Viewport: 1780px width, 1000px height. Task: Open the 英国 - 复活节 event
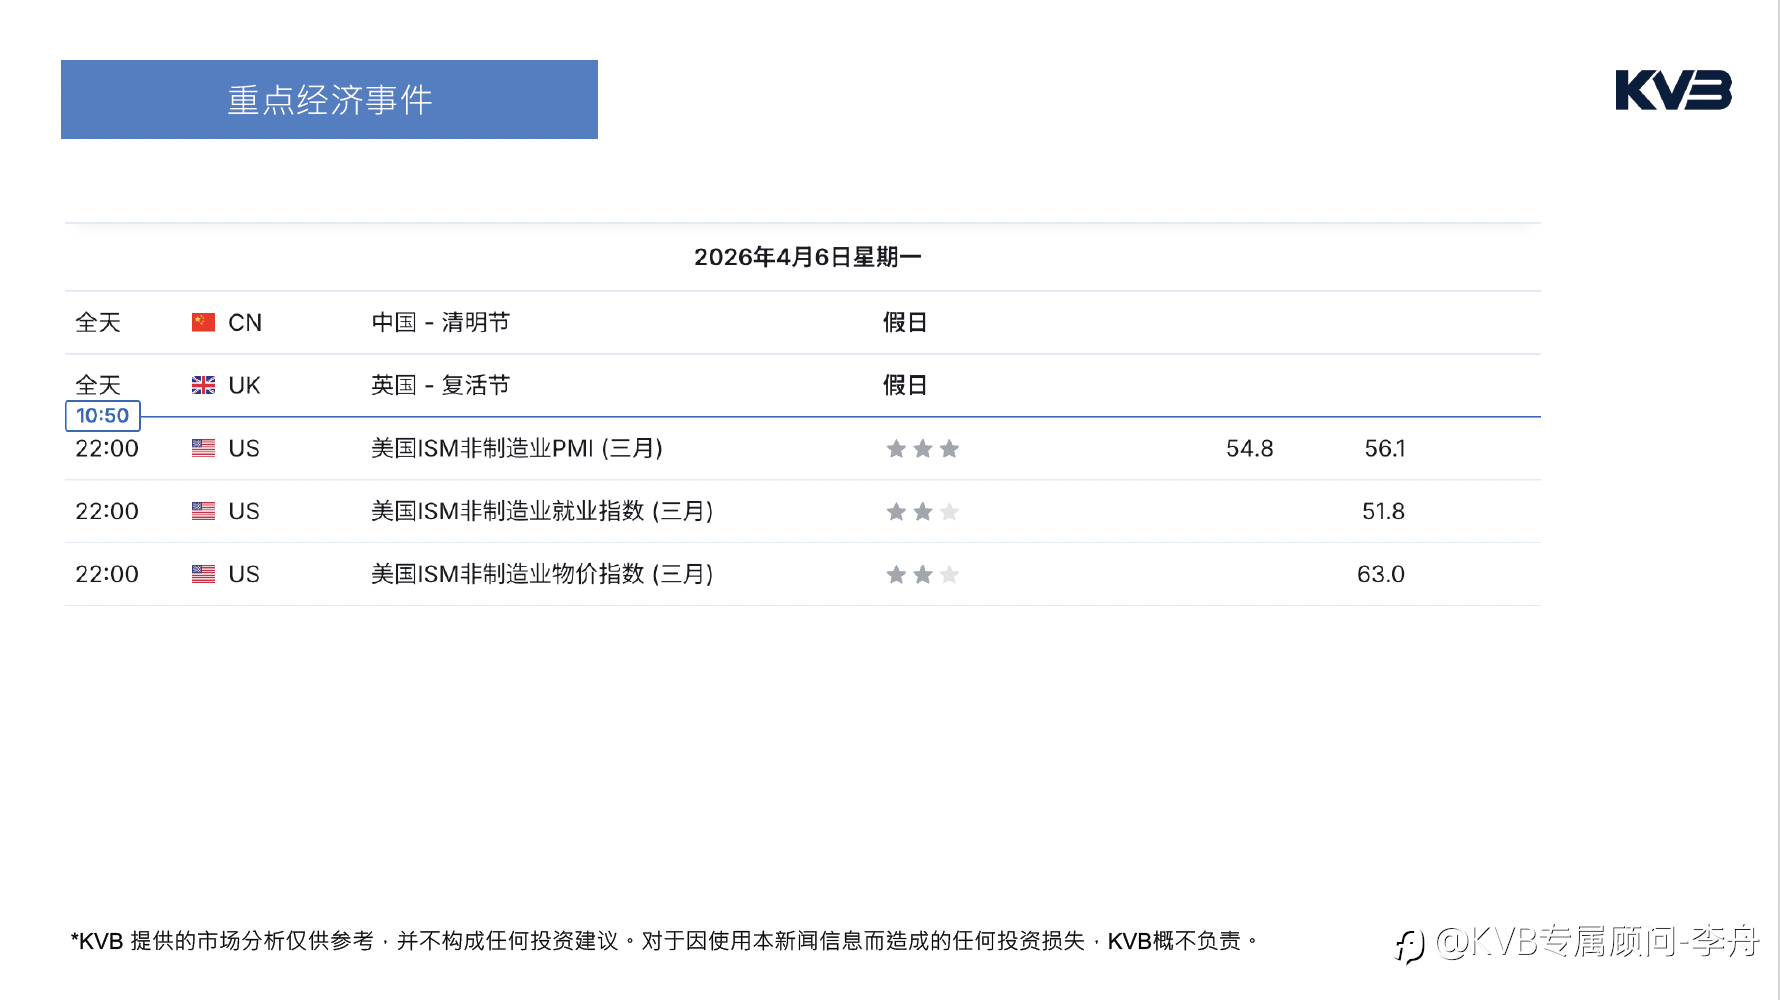(x=441, y=385)
